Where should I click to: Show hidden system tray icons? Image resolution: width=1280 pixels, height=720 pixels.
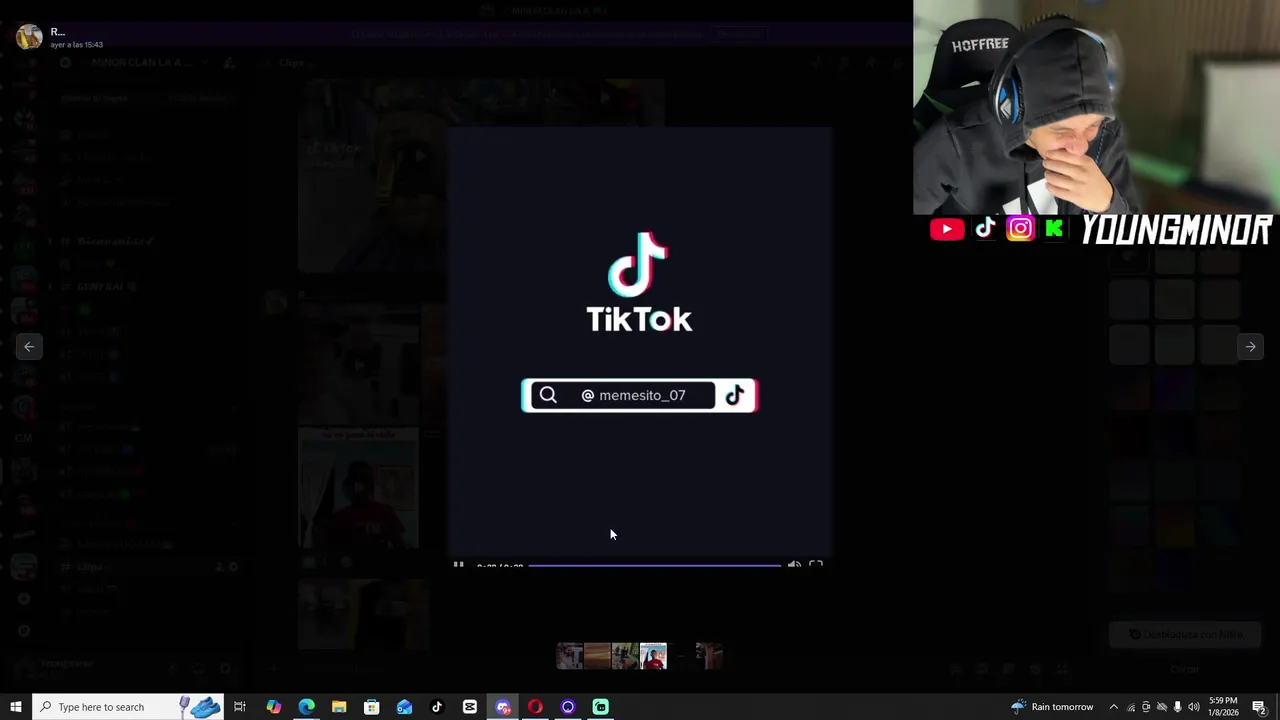click(1114, 707)
